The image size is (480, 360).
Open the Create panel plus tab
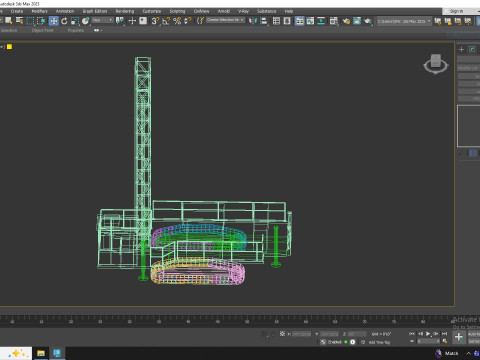click(461, 49)
